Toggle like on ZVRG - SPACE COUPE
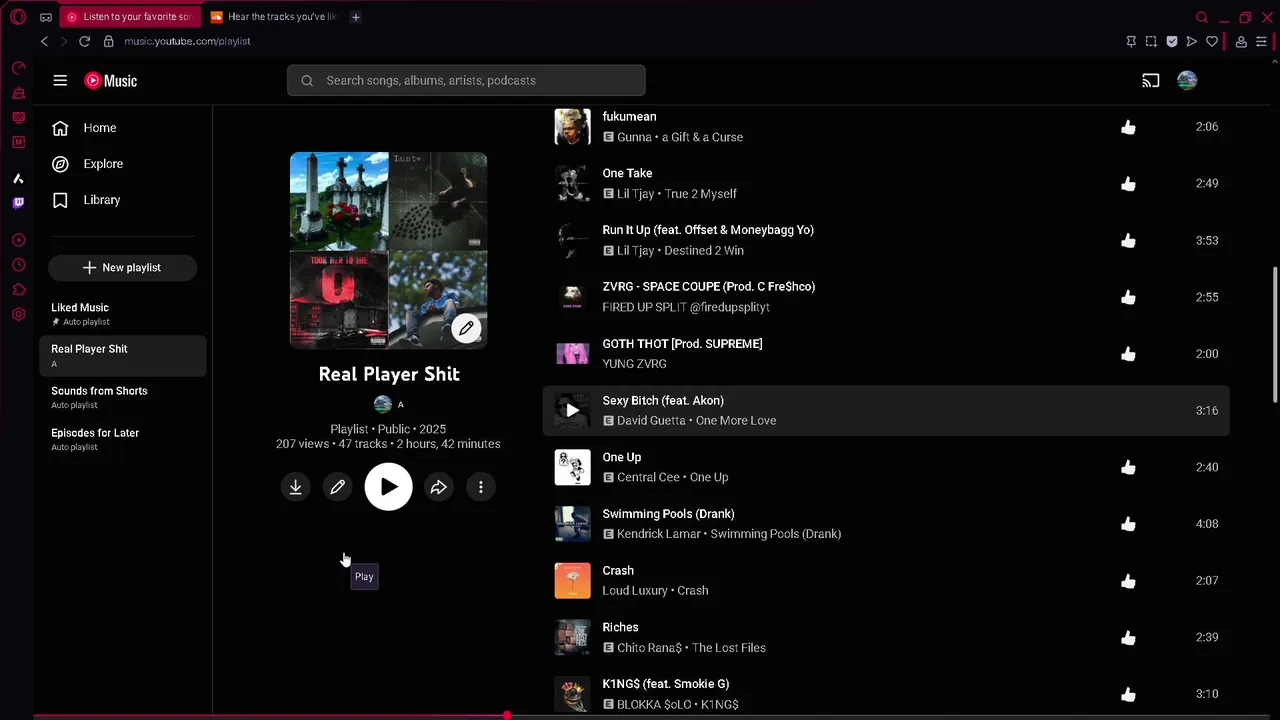Screen dimensions: 1280x720 click(1128, 297)
